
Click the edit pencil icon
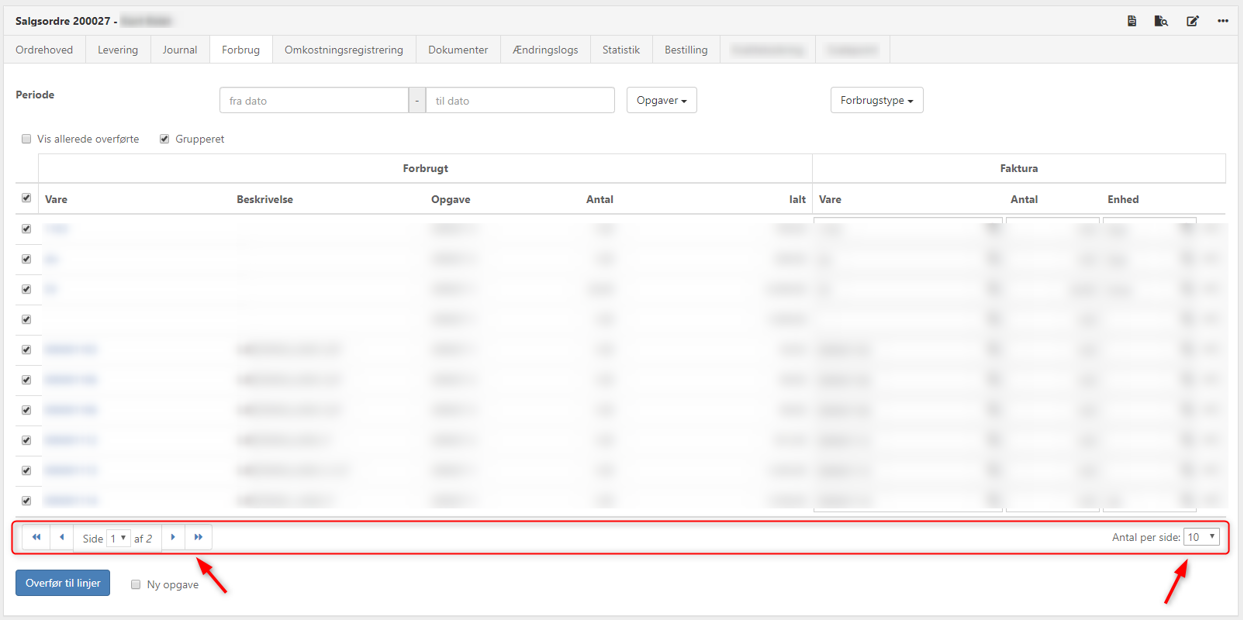pos(1192,21)
